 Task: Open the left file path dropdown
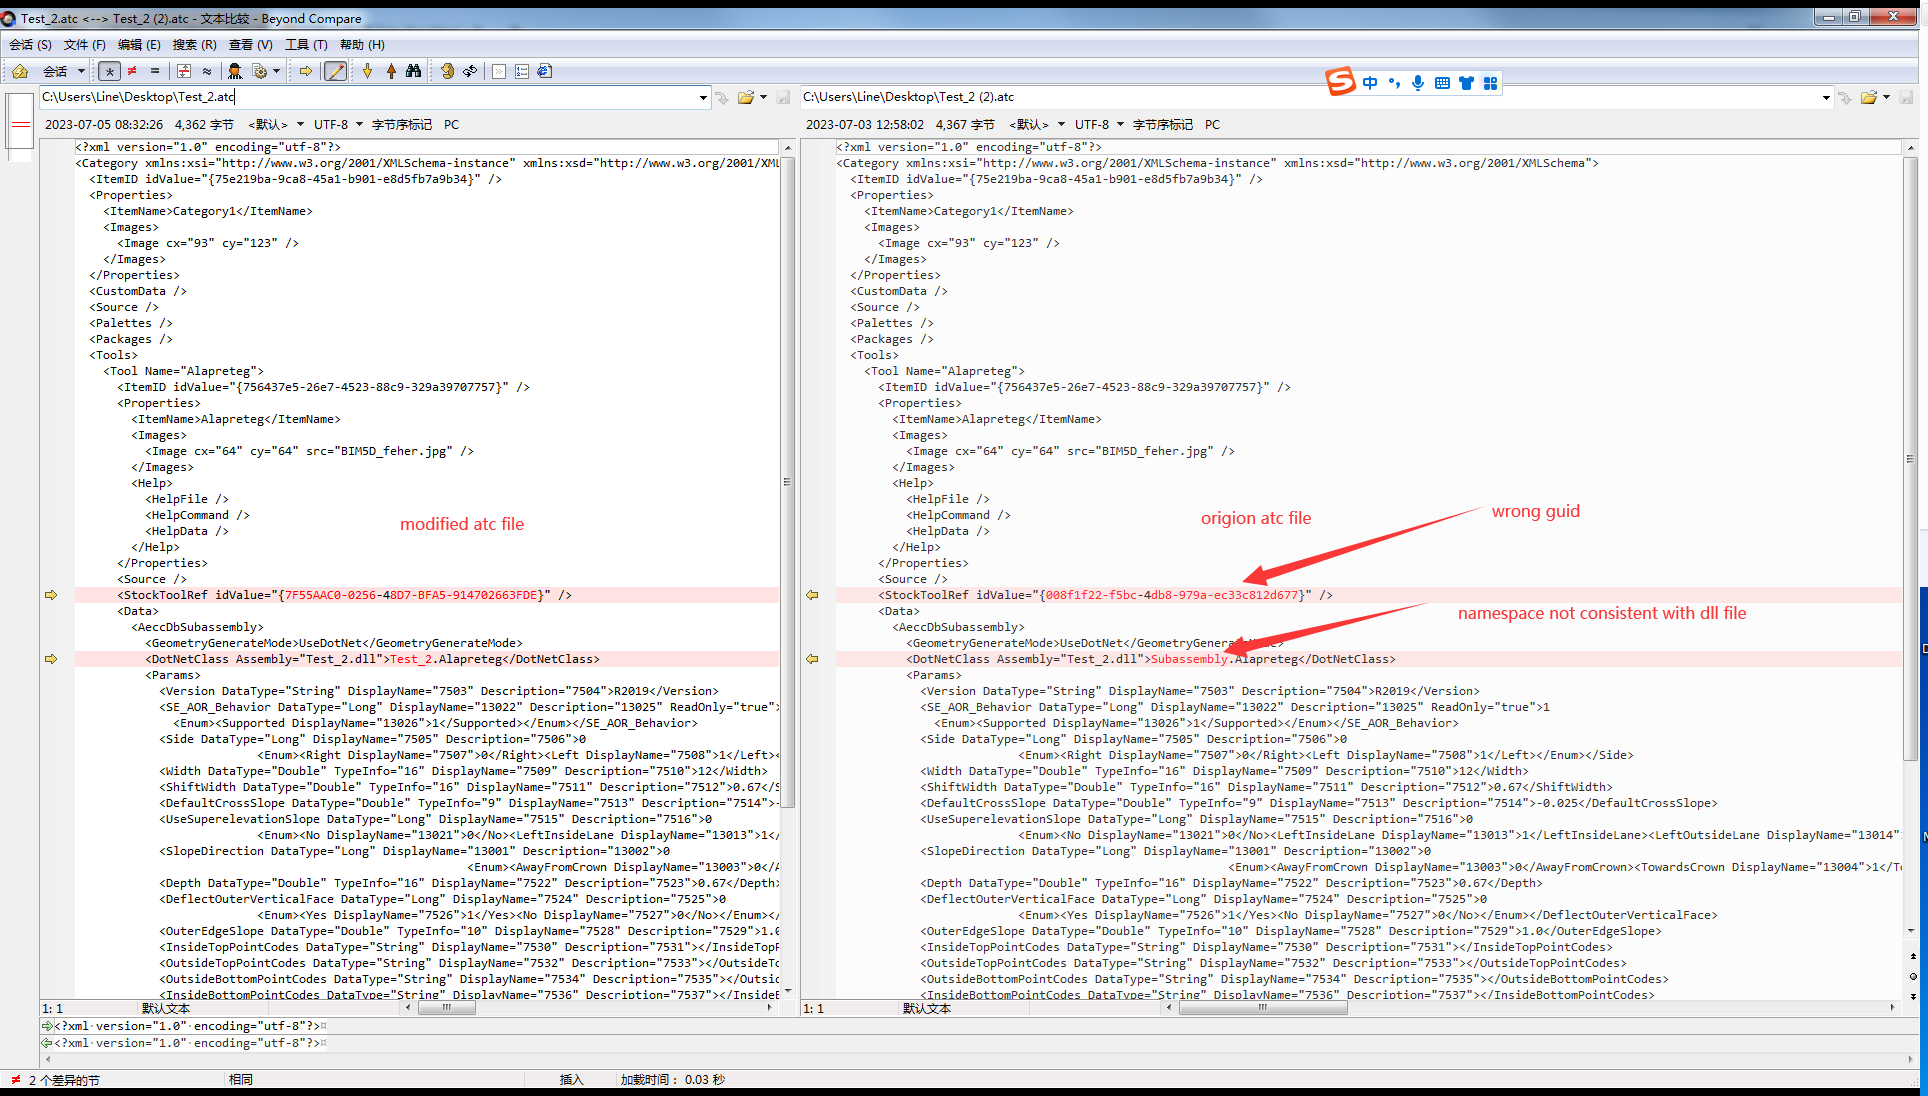pyautogui.click(x=703, y=97)
